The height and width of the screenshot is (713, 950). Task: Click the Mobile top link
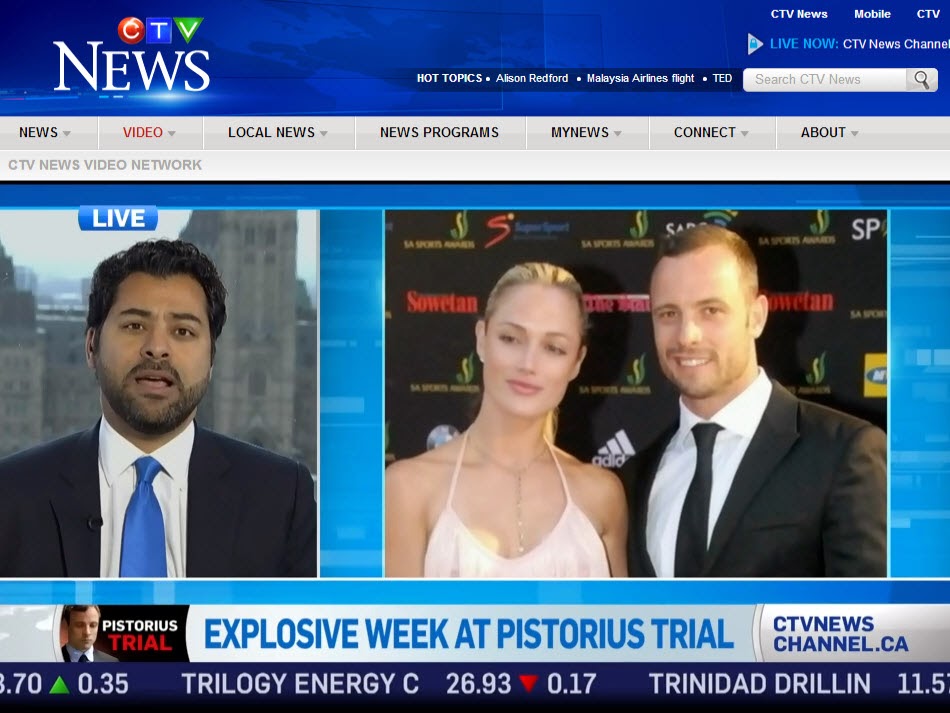(x=872, y=14)
